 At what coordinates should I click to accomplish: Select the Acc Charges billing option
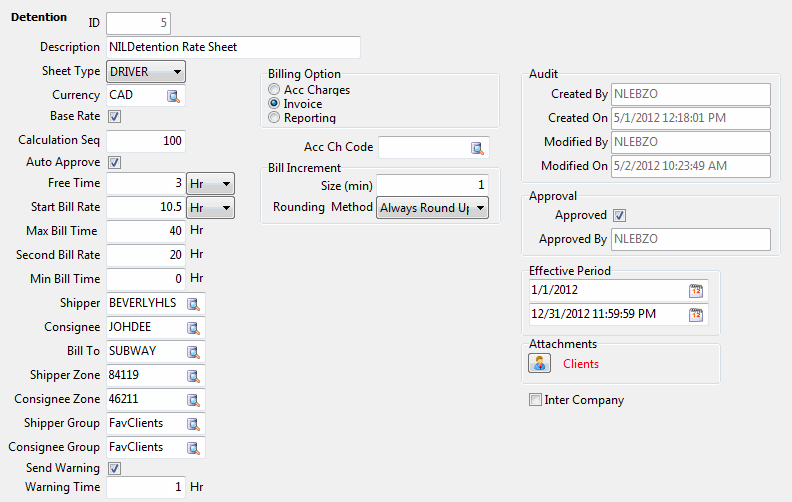coord(274,90)
